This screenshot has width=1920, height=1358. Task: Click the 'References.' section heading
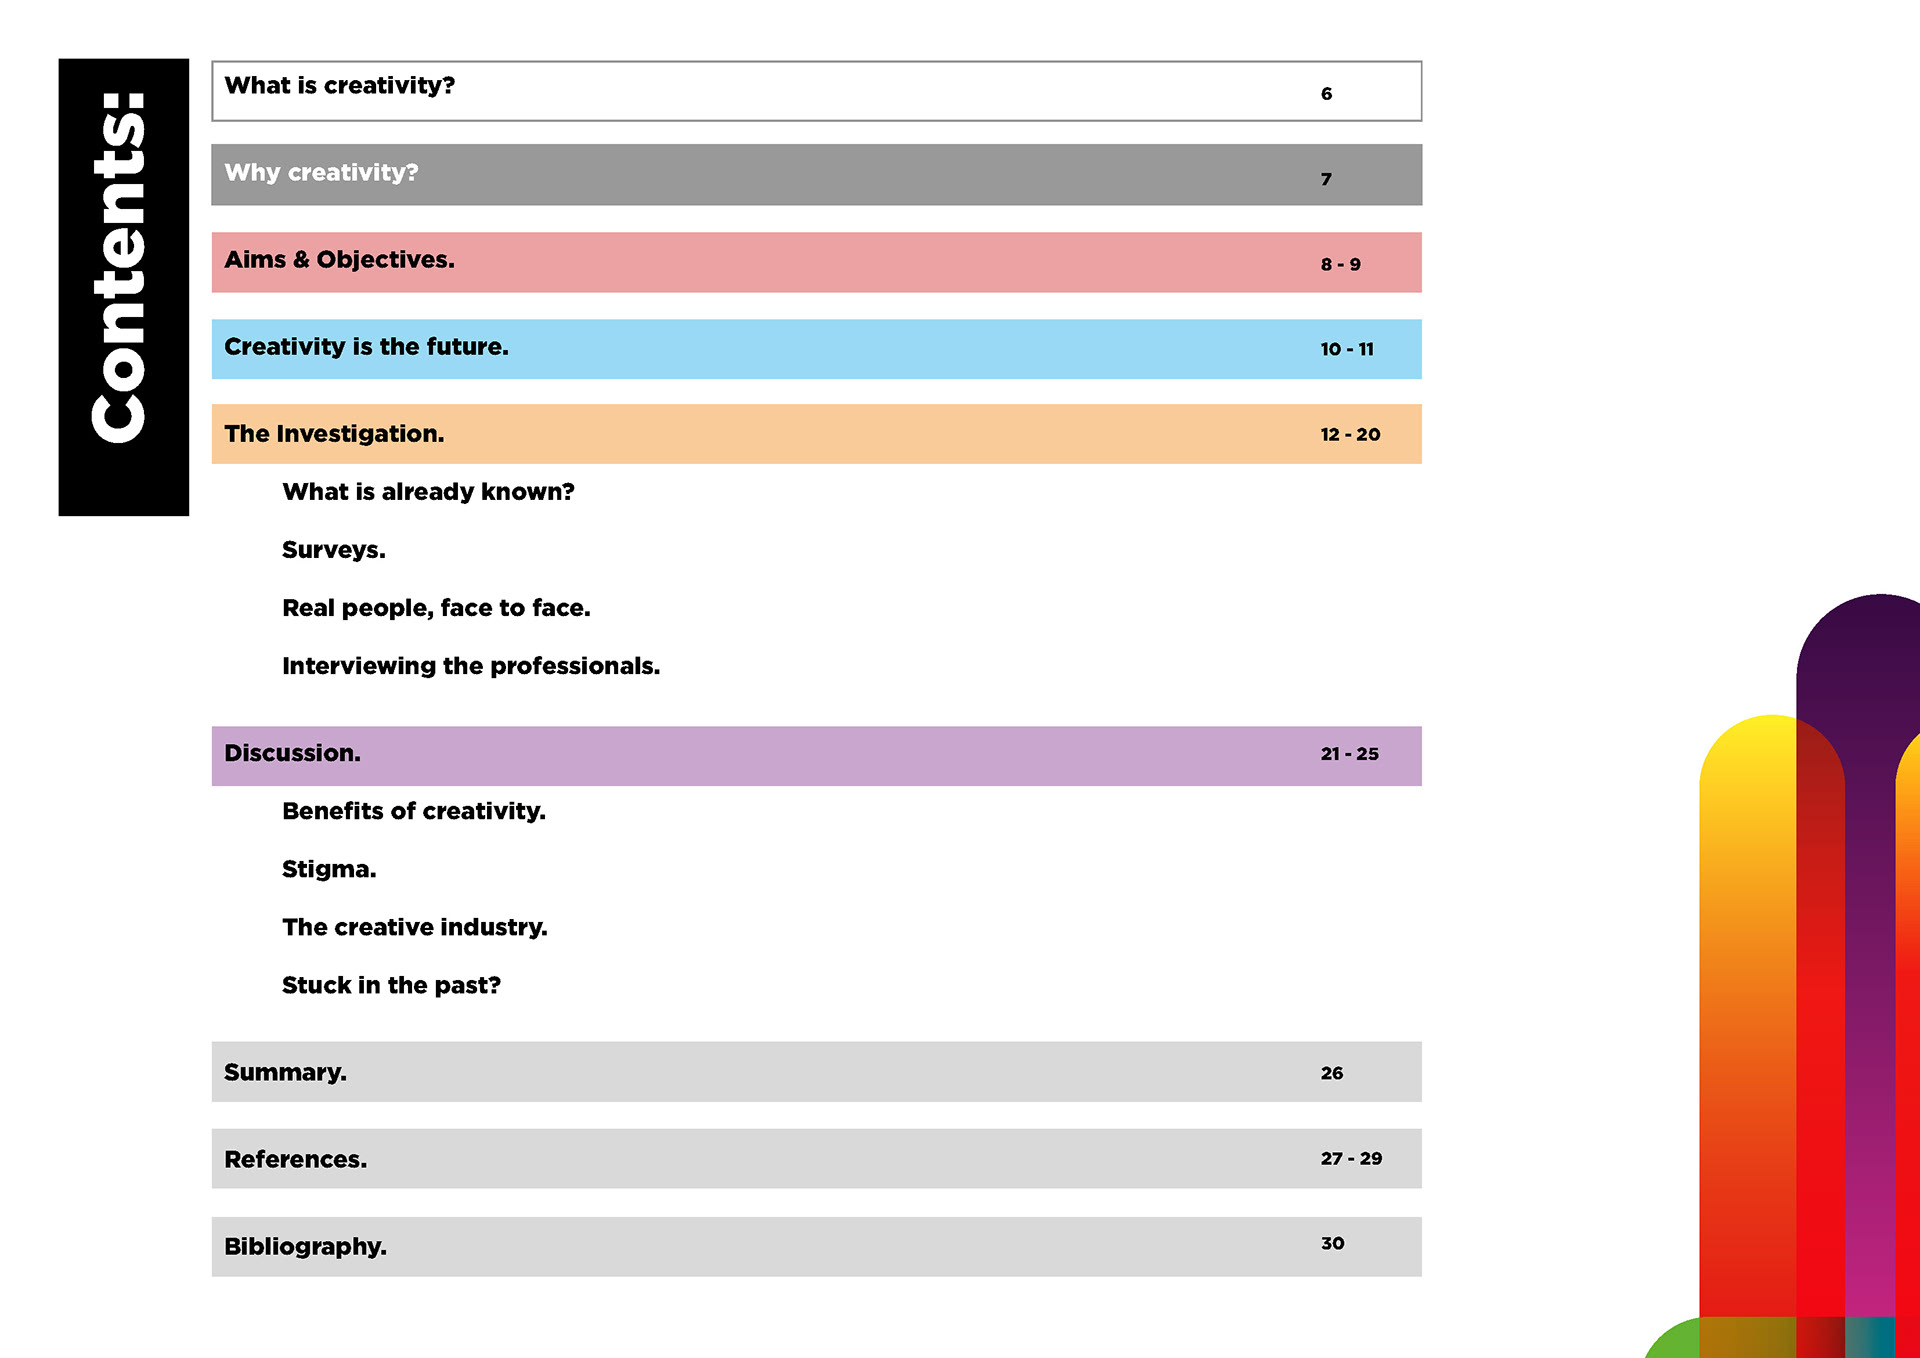[295, 1159]
